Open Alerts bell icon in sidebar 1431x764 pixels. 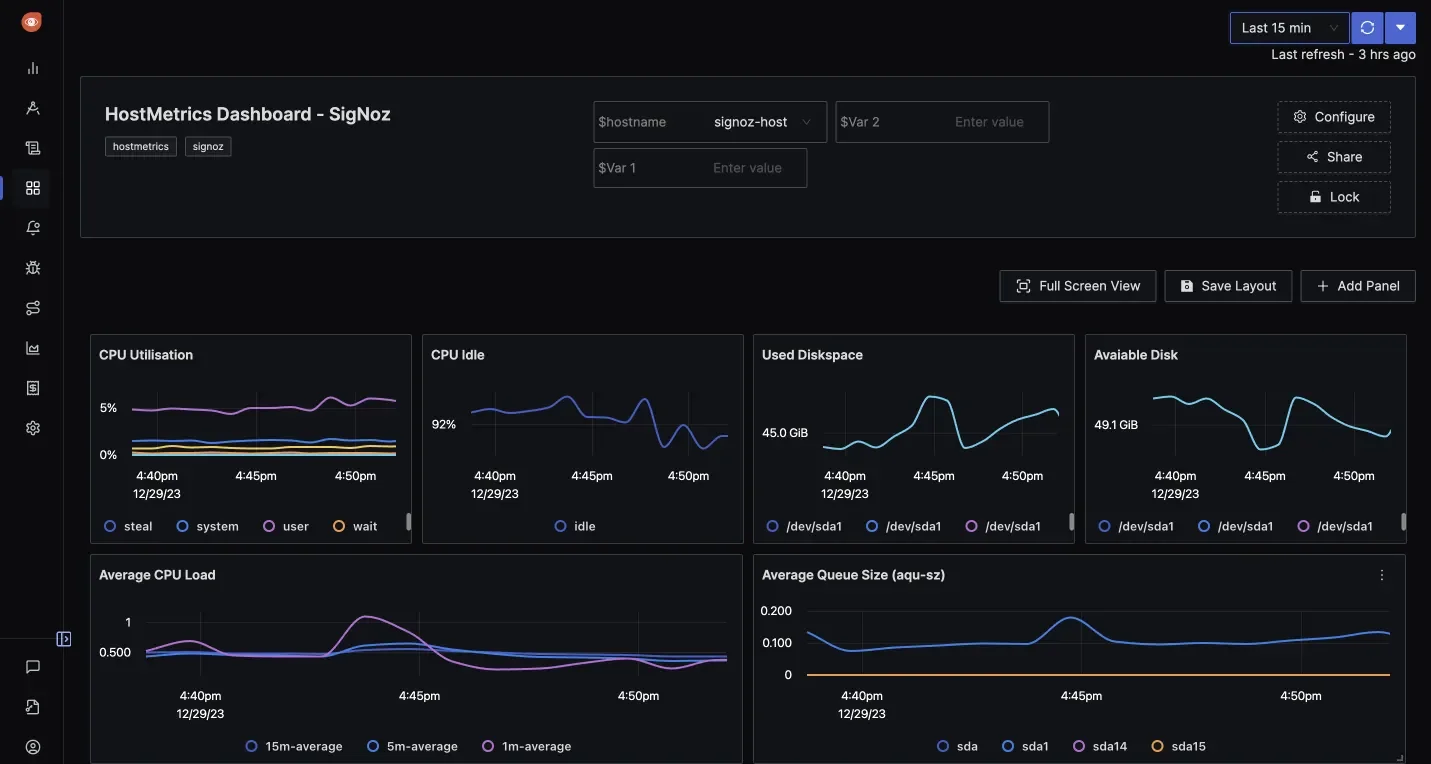click(x=33, y=228)
